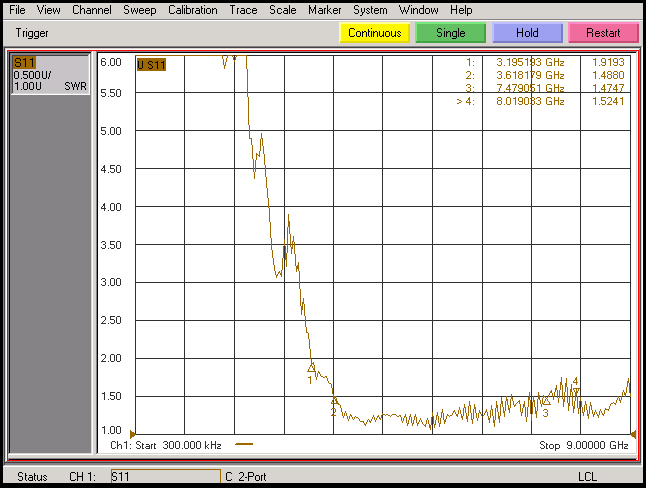The image size is (646, 488).
Task: Click marker 1 readout 3.195193 GHz
Action: tap(530, 62)
